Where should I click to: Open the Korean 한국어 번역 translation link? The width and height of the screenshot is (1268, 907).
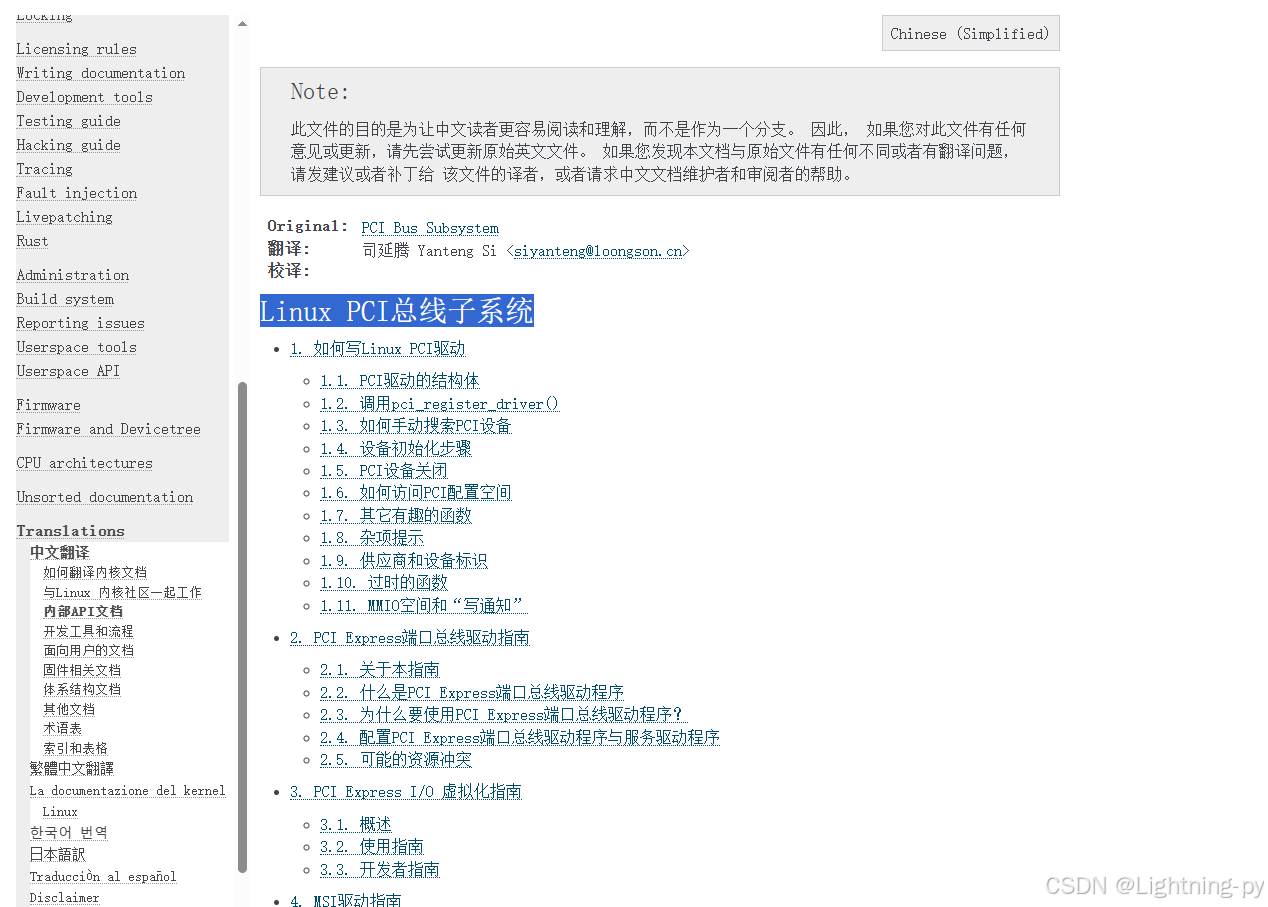coord(68,832)
